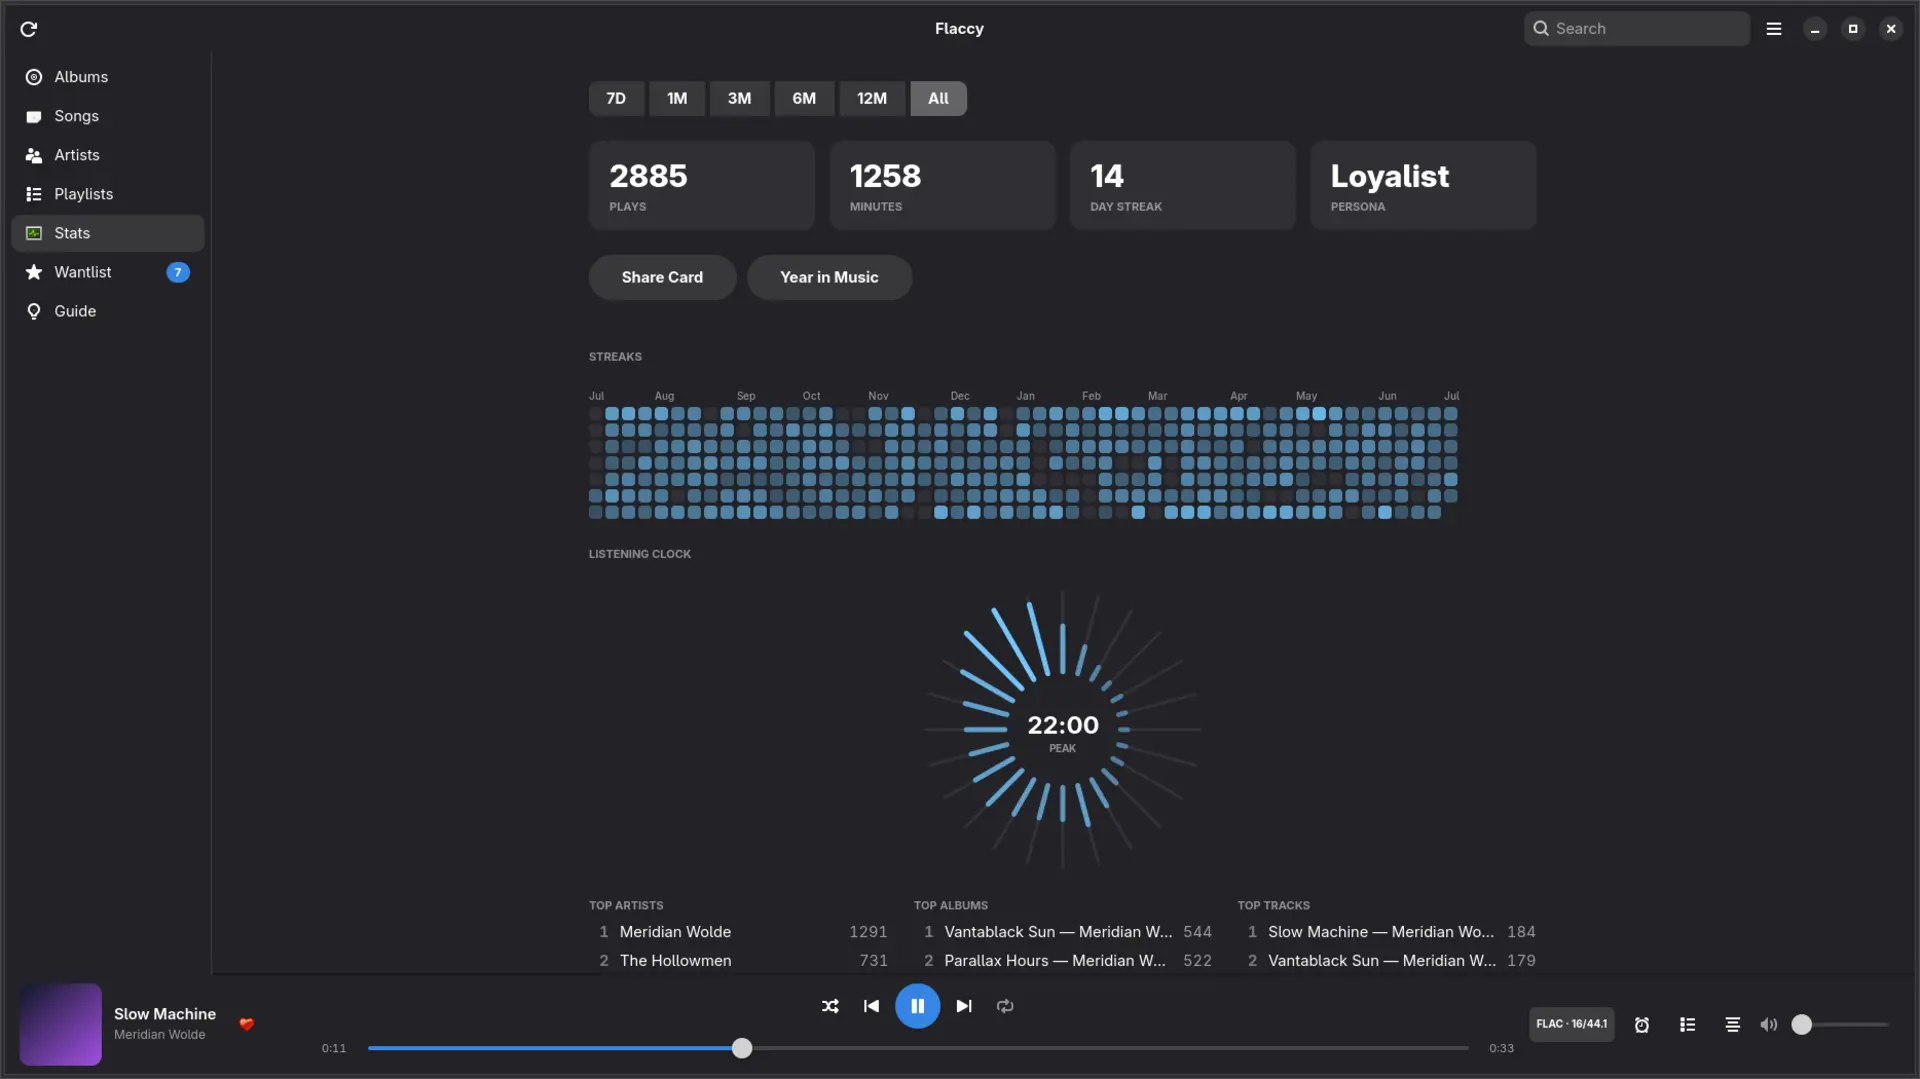This screenshot has height=1079, width=1920.
Task: Toggle the heart favorite for Slow Machine
Action: point(247,1024)
